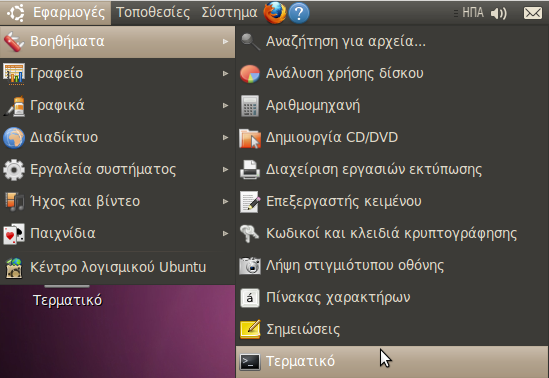Click the folder icon for Δημιουργία CD/DVD
549x378 pixels.
click(250, 138)
